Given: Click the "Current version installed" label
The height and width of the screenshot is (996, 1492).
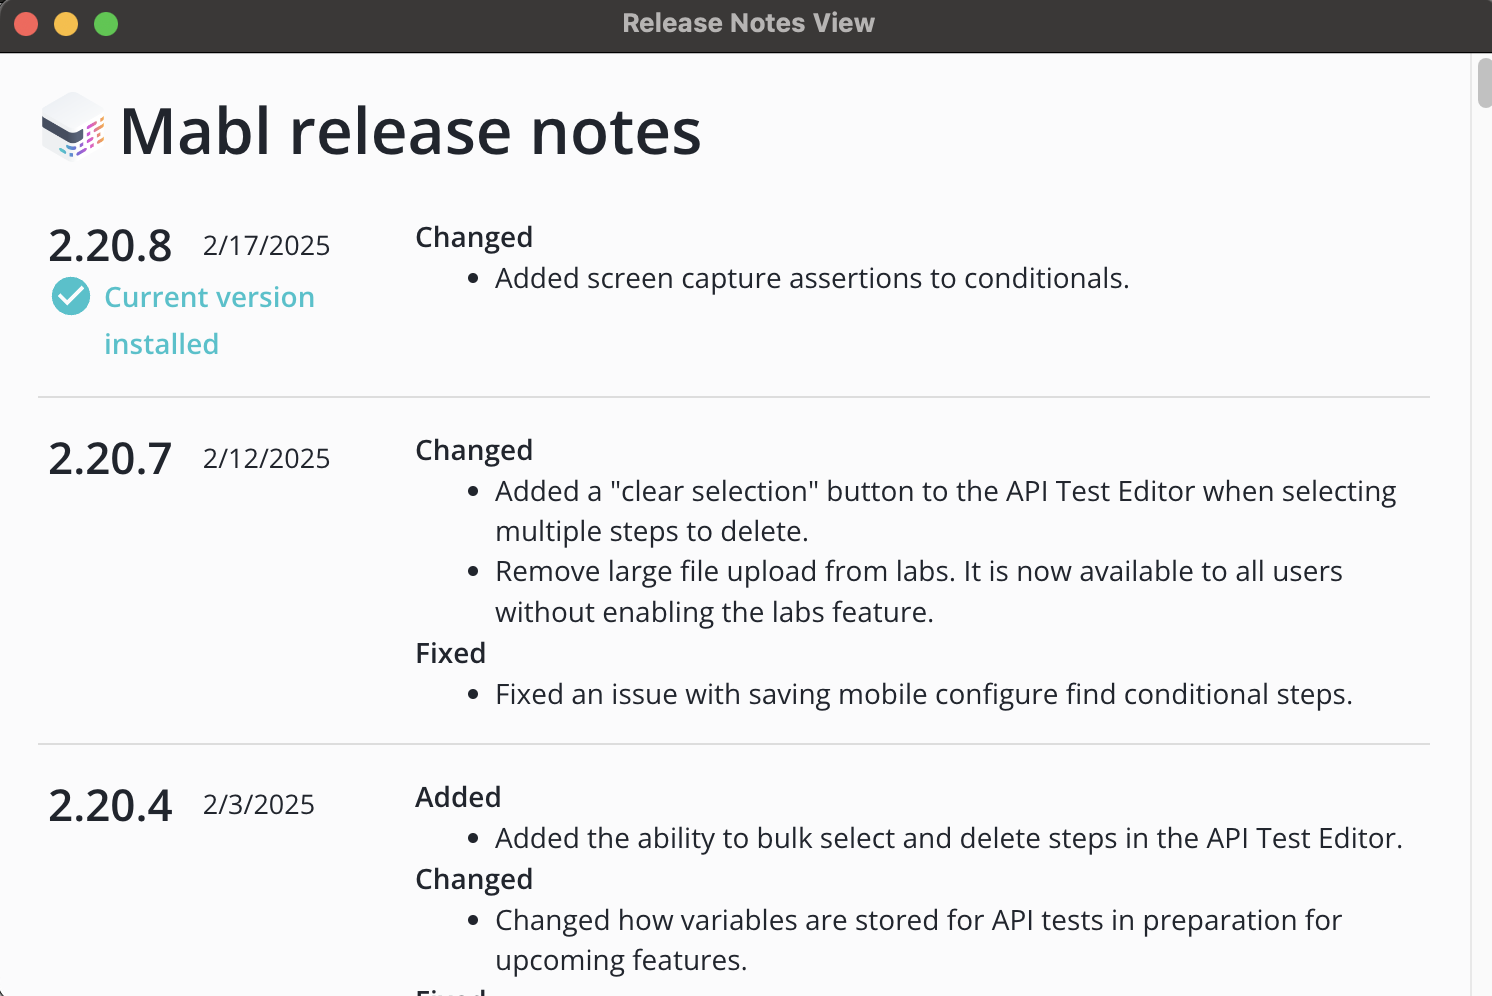Looking at the screenshot, I should pos(209,320).
